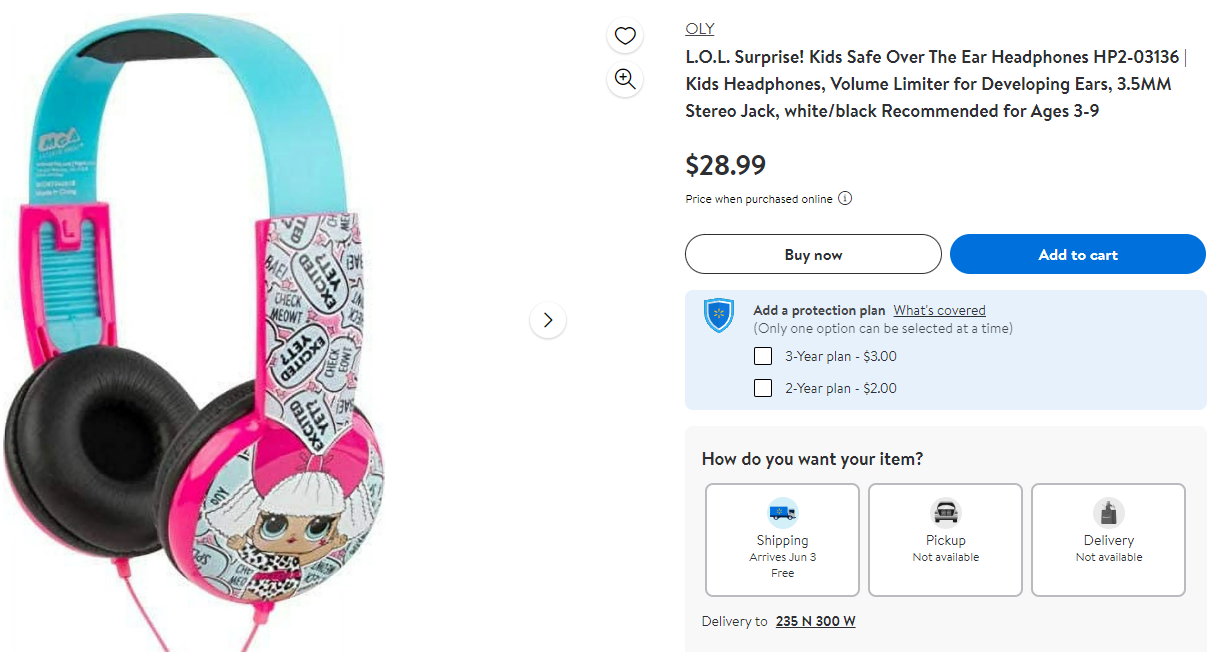Click the "How do you want your item?" heading

pyautogui.click(x=812, y=459)
